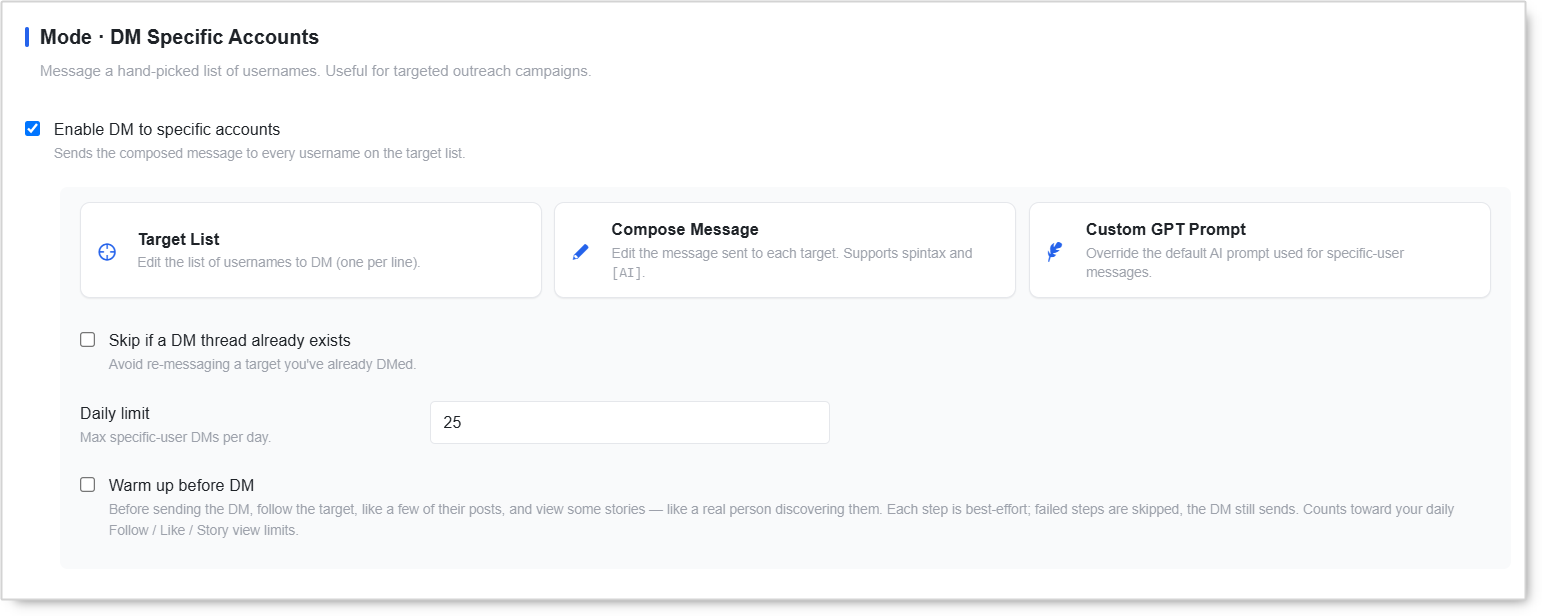Click the pencil icon for Compose Message
The height and width of the screenshot is (616, 1542).
581,252
